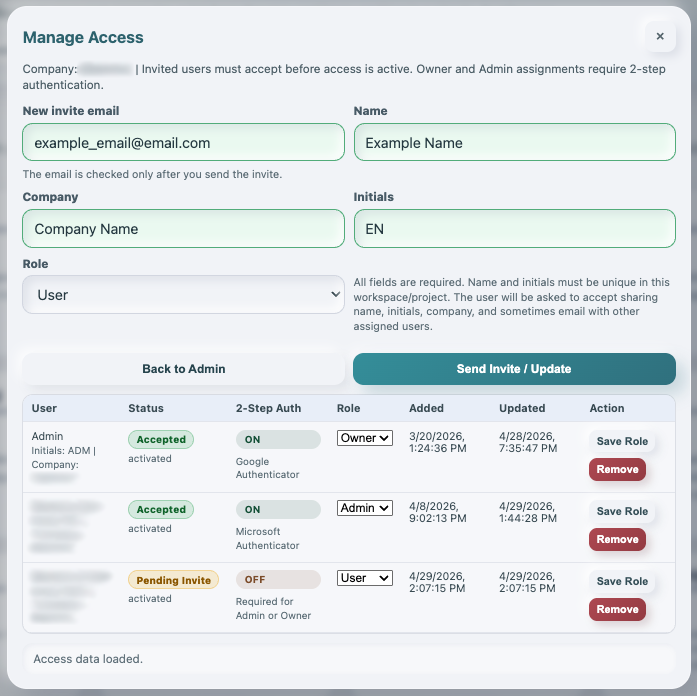
Task: Click the Initials: ADM text
Action: 61,451
